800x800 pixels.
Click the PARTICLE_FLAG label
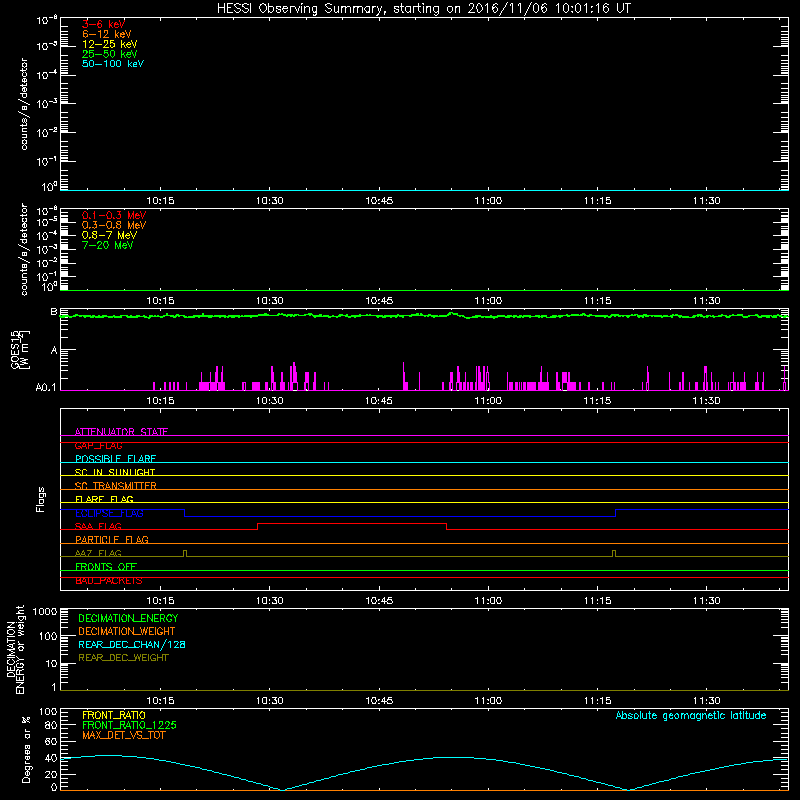(112, 539)
